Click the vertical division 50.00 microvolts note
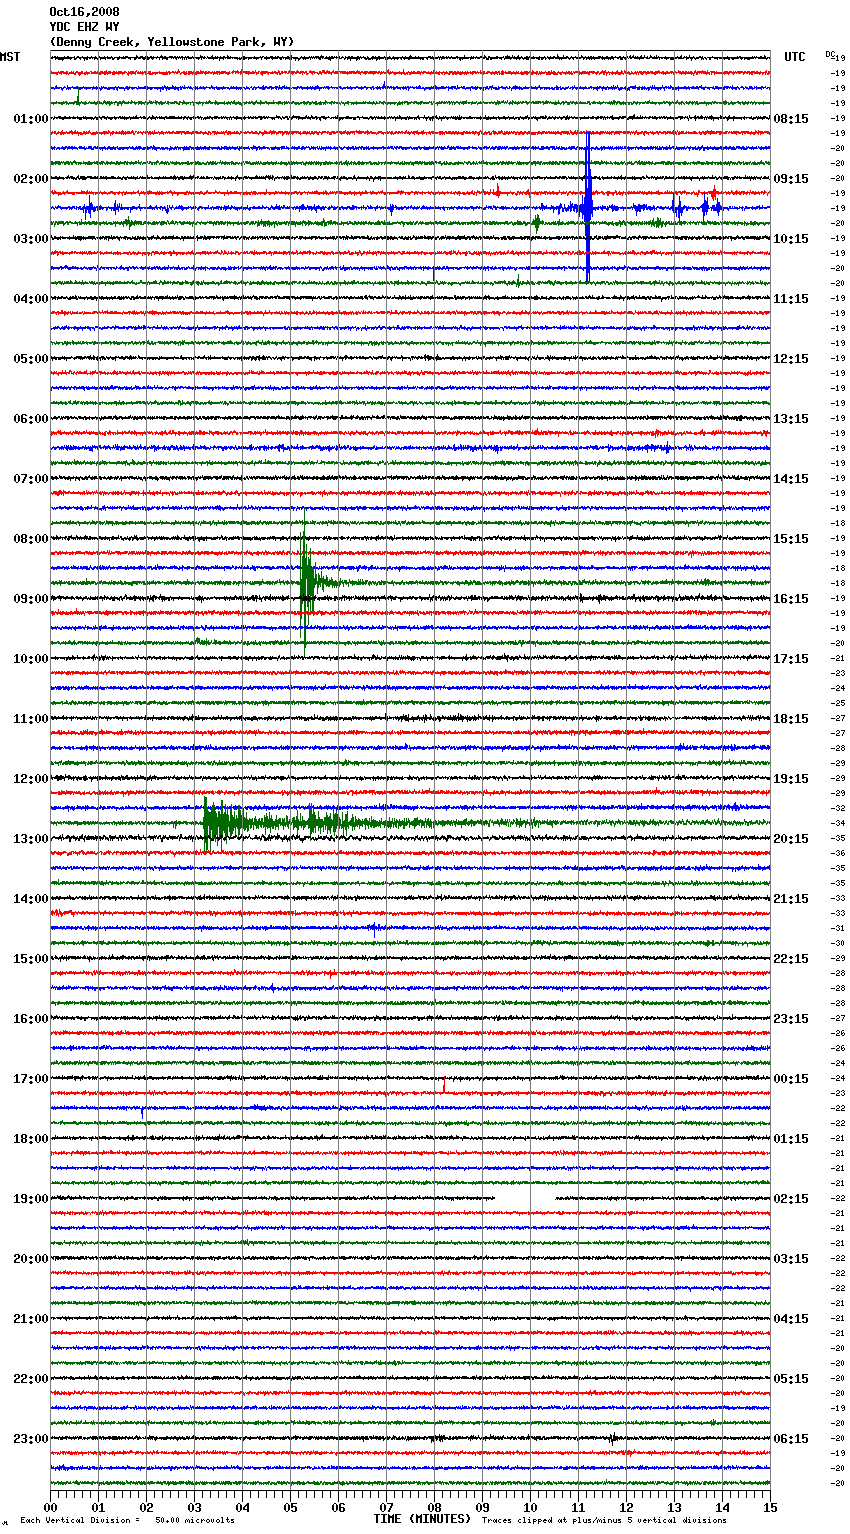The width and height of the screenshot is (850, 1534). 127,1521
